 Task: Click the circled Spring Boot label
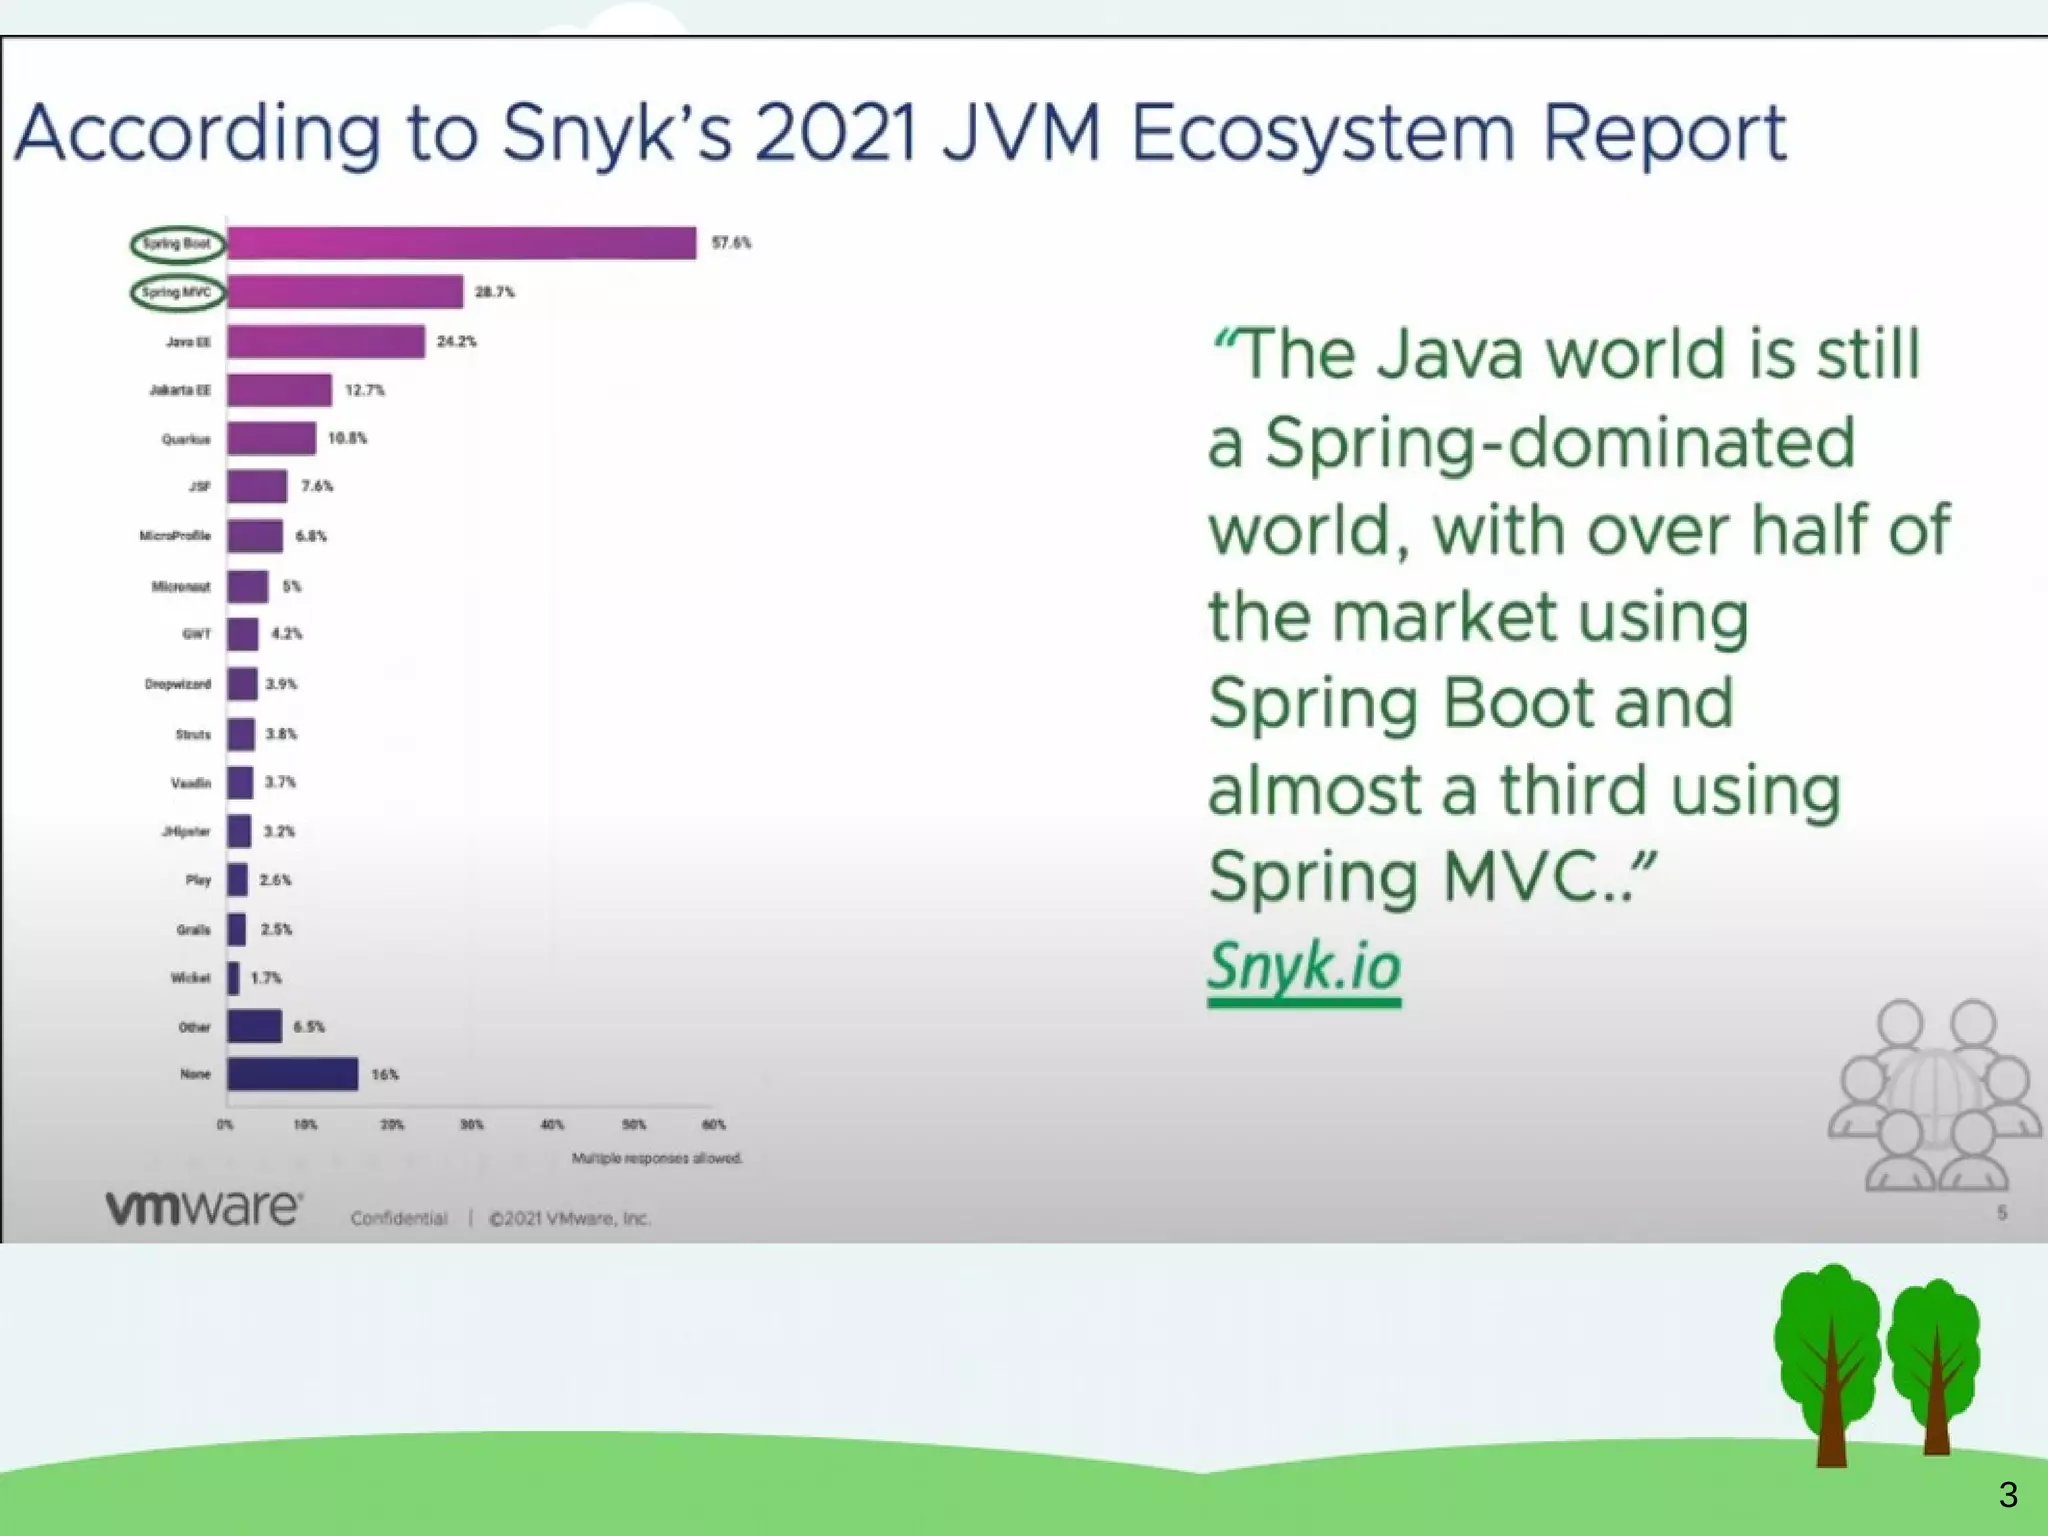(x=177, y=244)
